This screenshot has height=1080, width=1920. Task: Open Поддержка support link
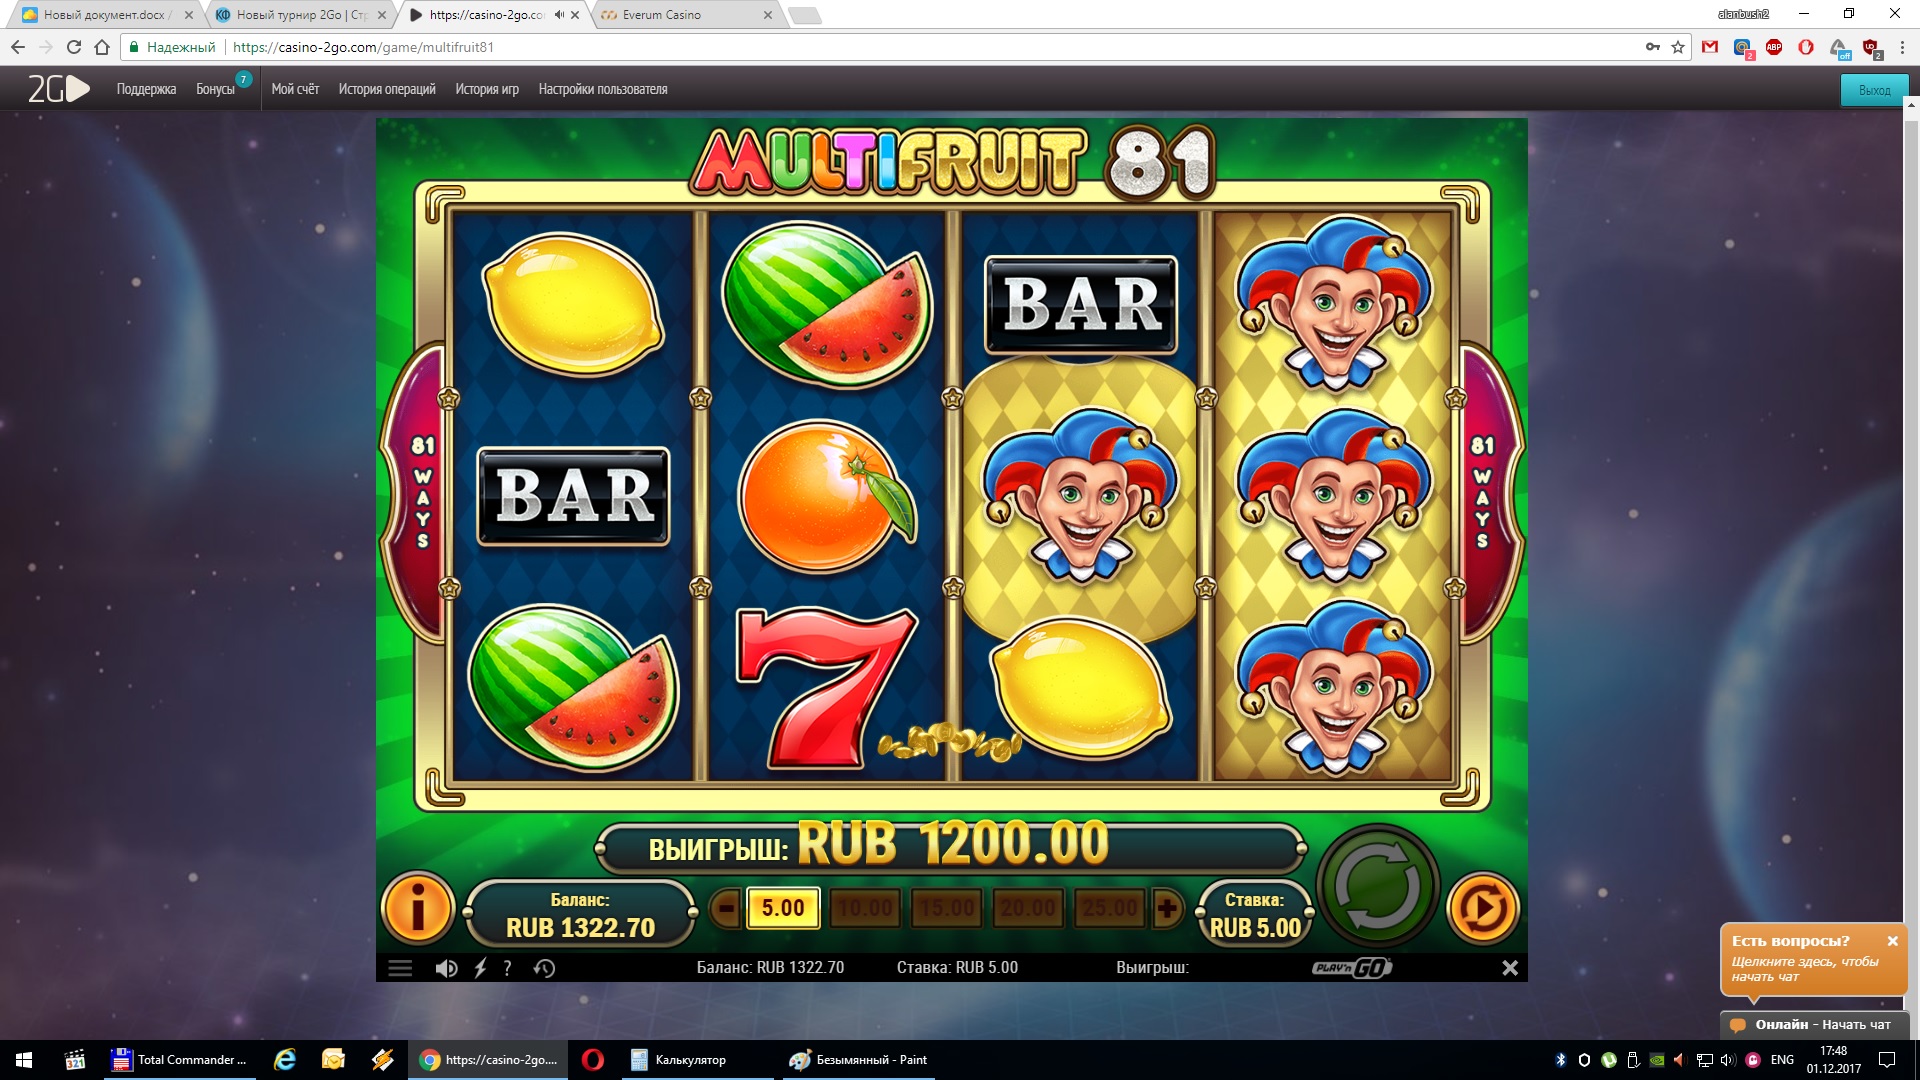(146, 89)
